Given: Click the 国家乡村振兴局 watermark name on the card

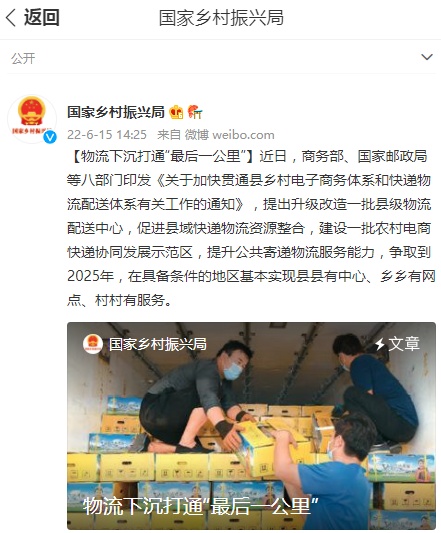Looking at the screenshot, I should click(x=158, y=344).
